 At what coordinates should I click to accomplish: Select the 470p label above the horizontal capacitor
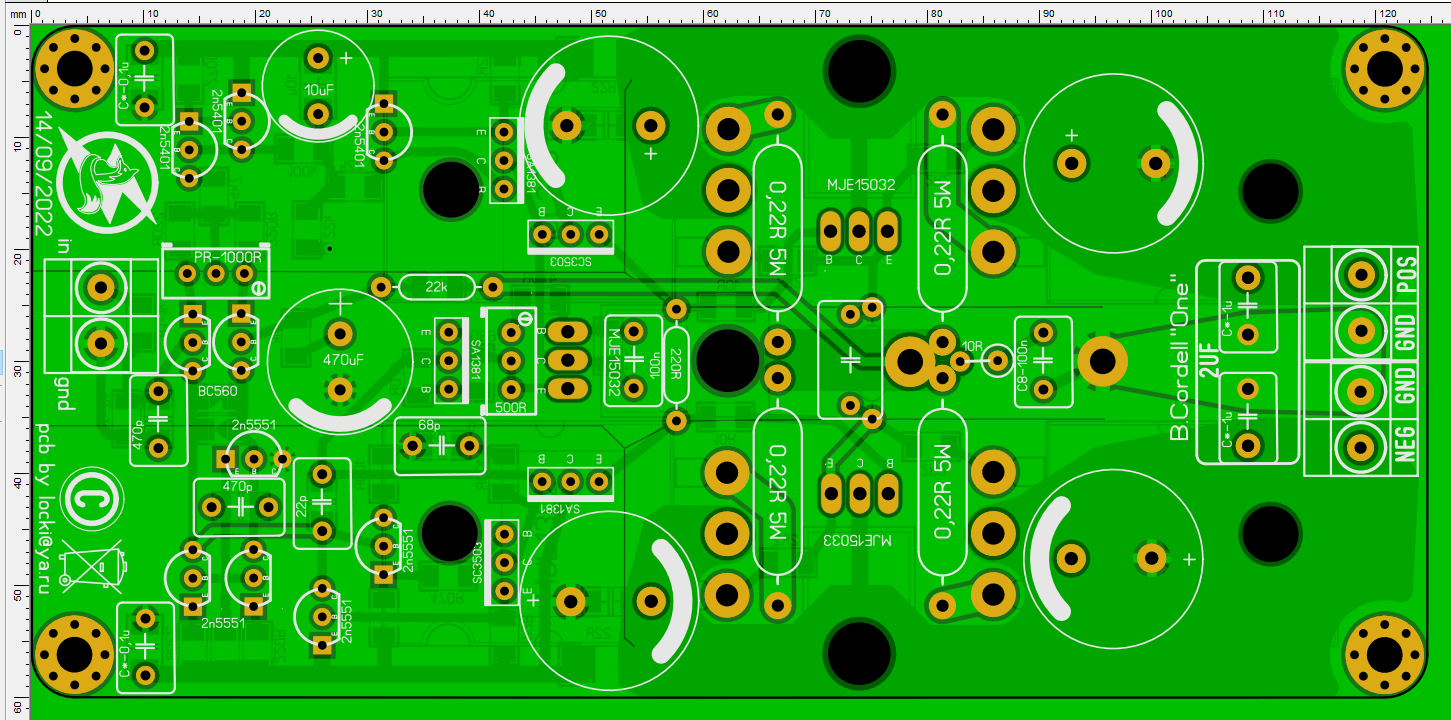pyautogui.click(x=238, y=486)
